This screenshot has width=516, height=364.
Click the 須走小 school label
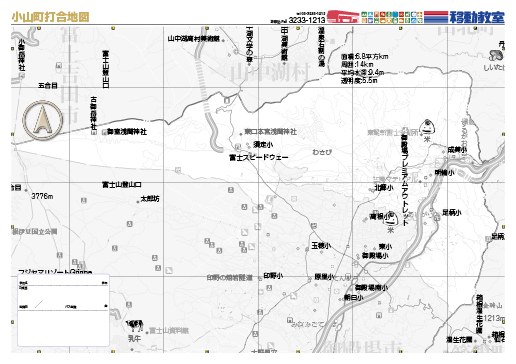[263, 145]
